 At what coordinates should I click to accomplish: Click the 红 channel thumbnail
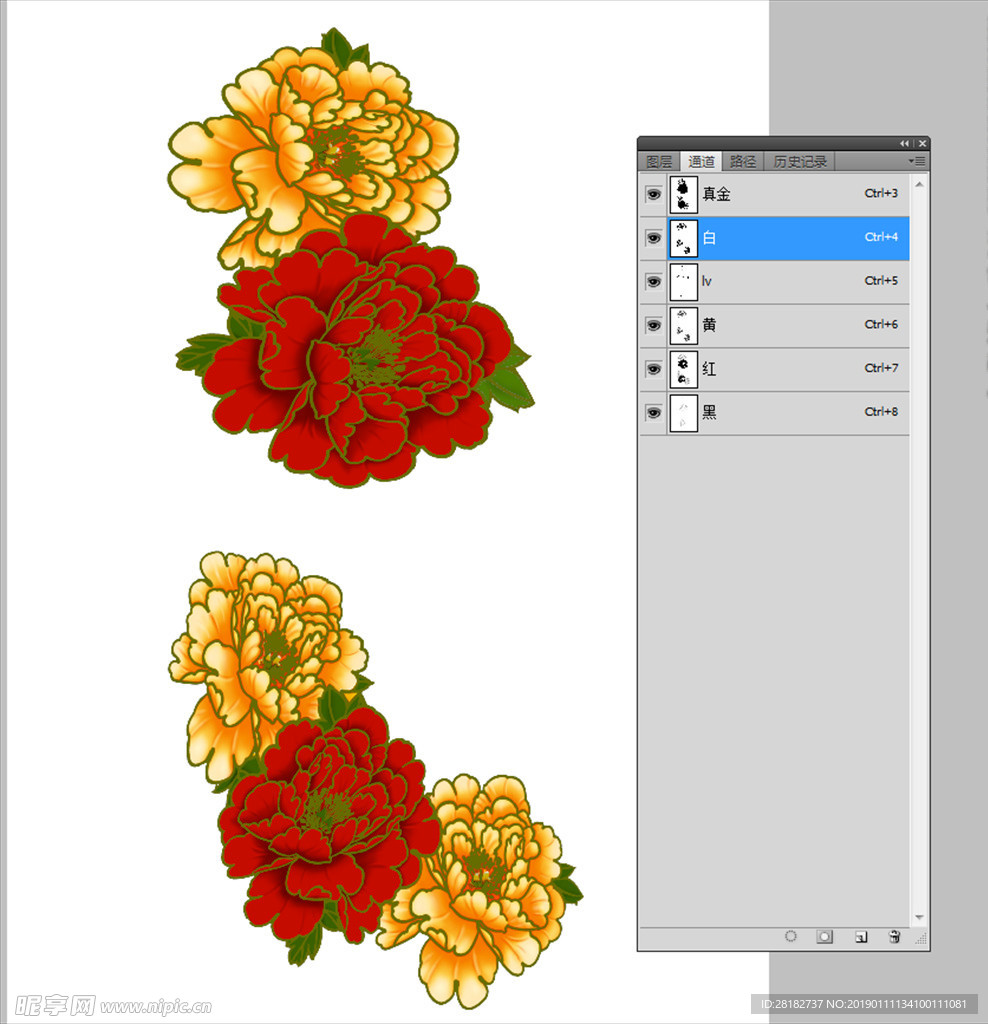click(683, 369)
